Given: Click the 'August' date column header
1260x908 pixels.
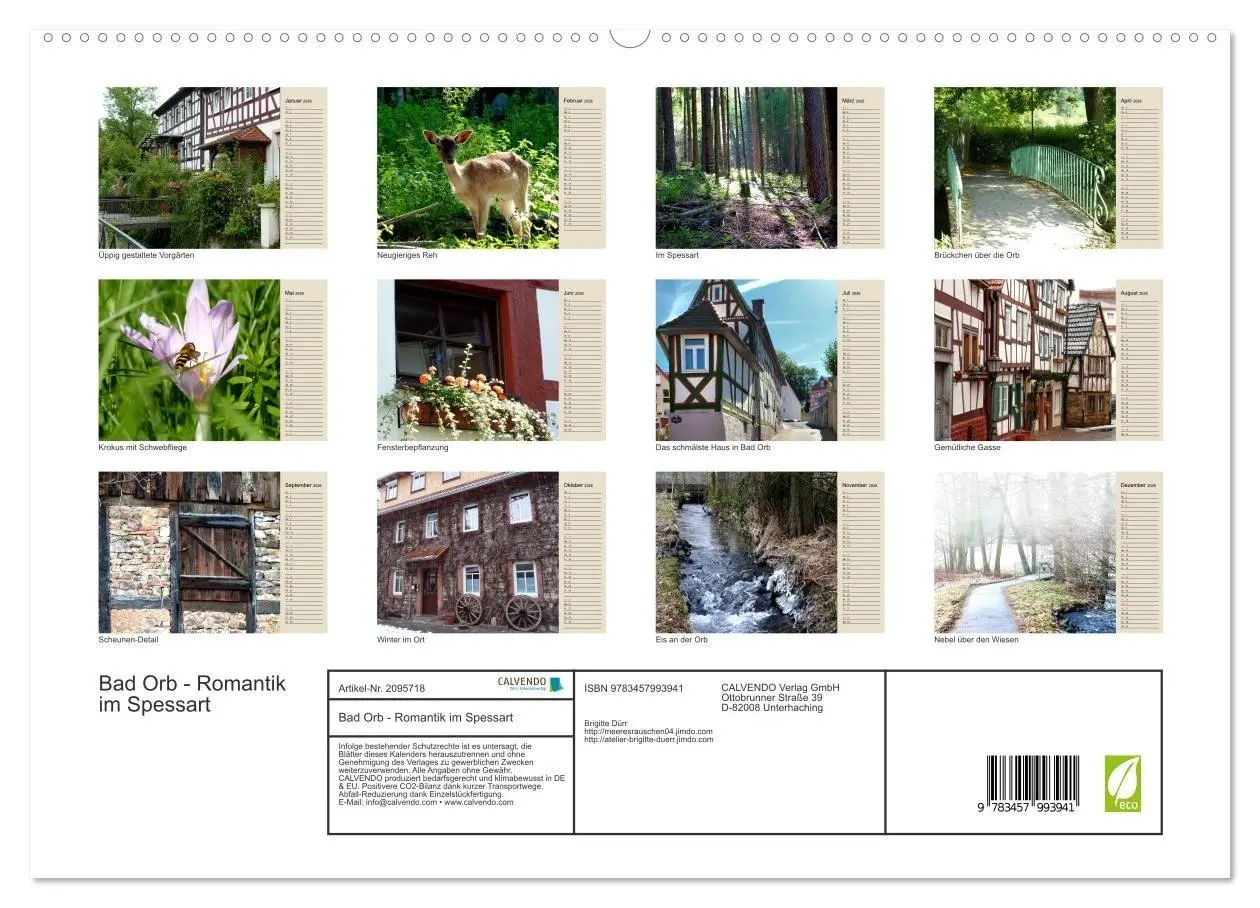Looking at the screenshot, I should (x=1134, y=293).
